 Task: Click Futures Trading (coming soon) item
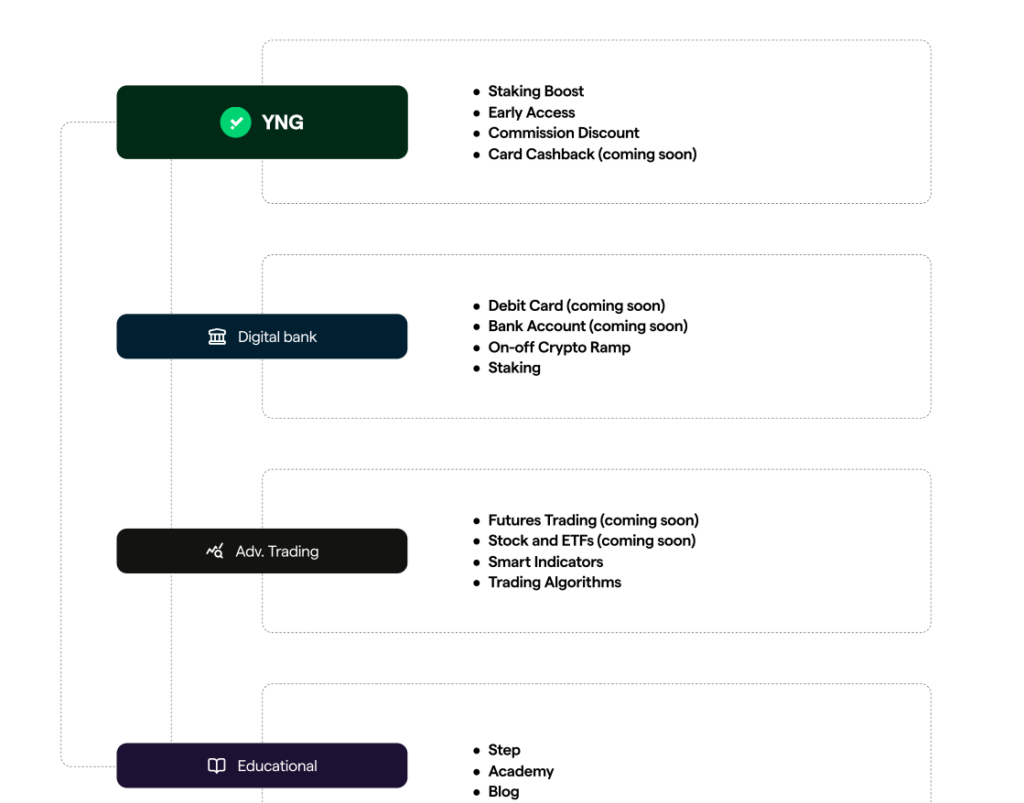tap(593, 520)
